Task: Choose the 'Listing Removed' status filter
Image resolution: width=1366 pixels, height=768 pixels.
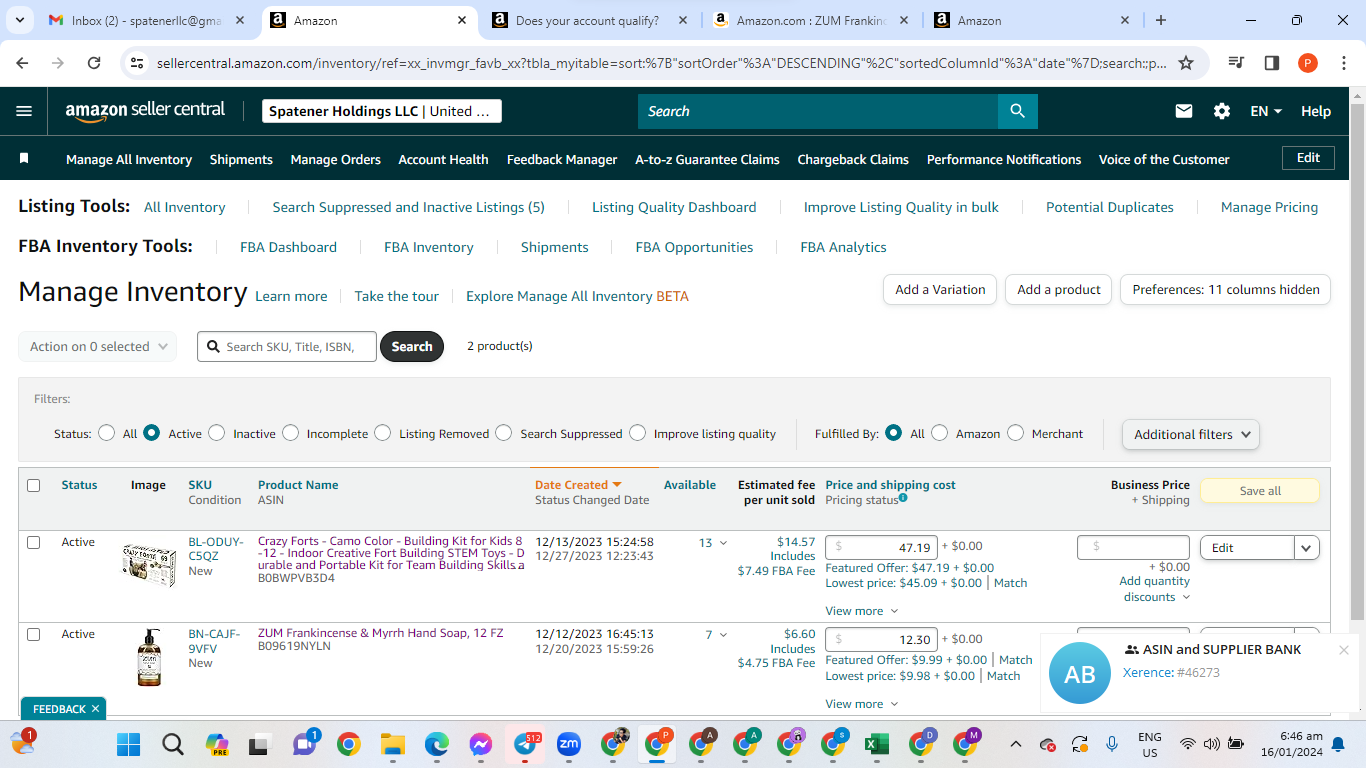Action: 383,433
